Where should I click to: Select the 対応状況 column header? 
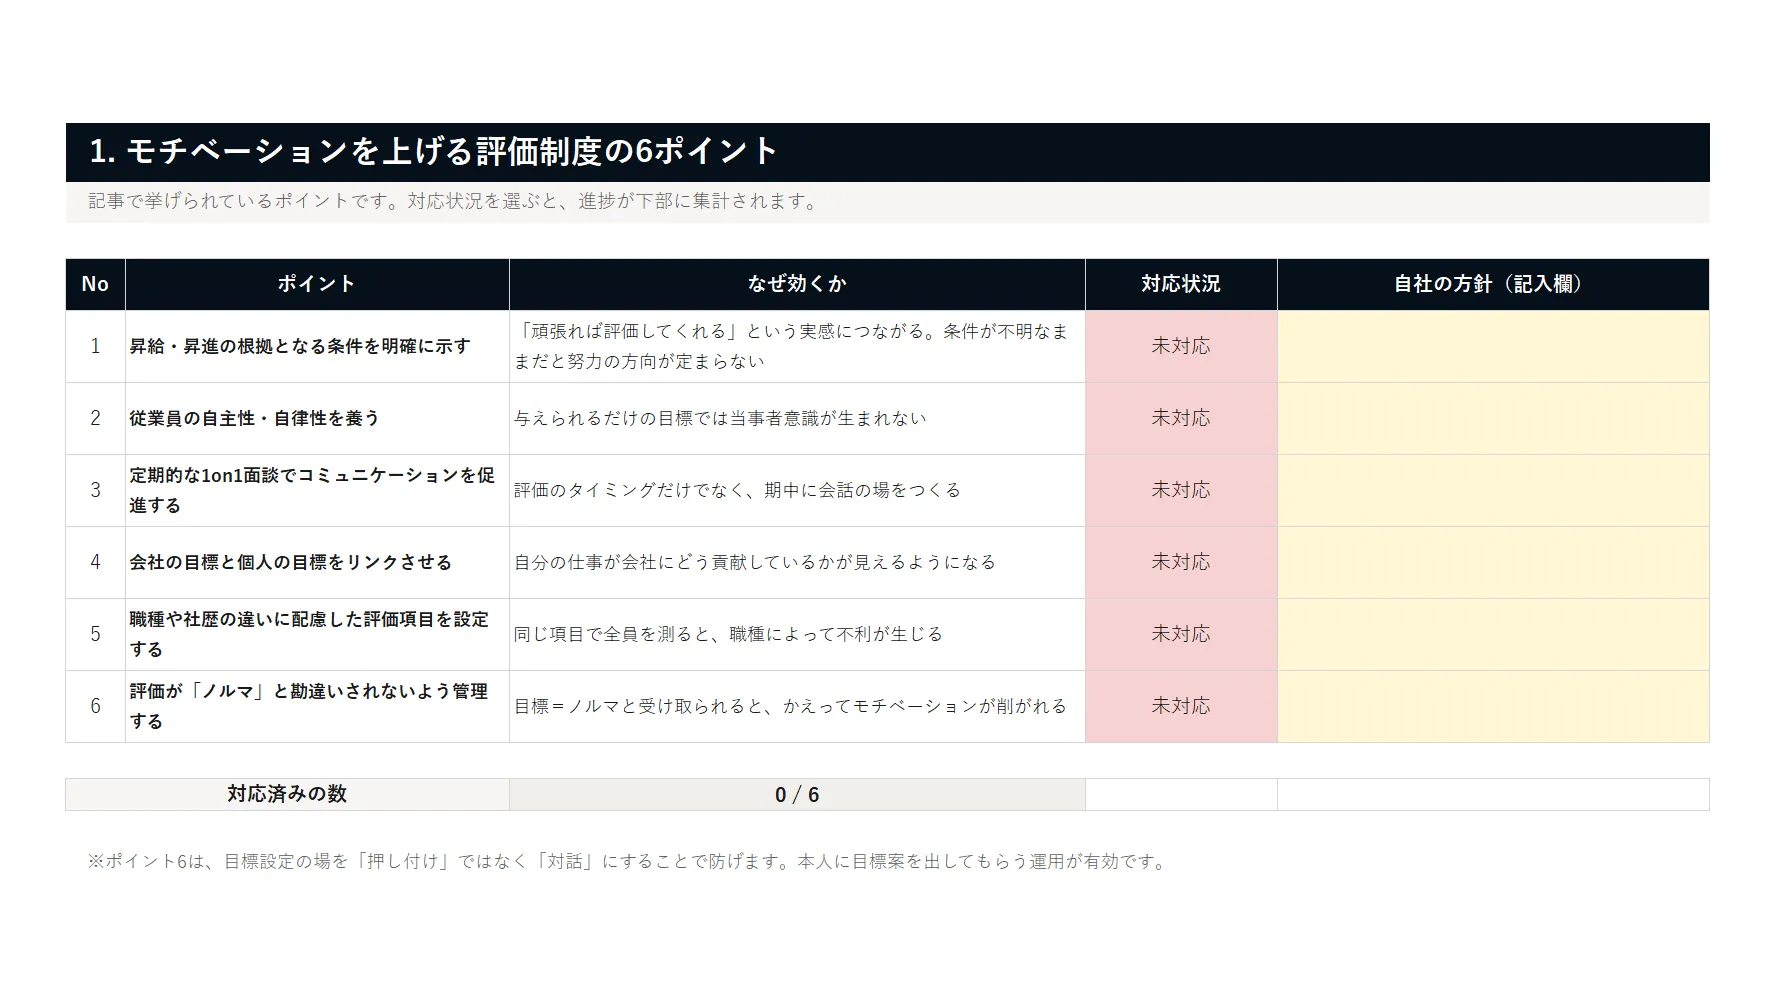(1181, 284)
